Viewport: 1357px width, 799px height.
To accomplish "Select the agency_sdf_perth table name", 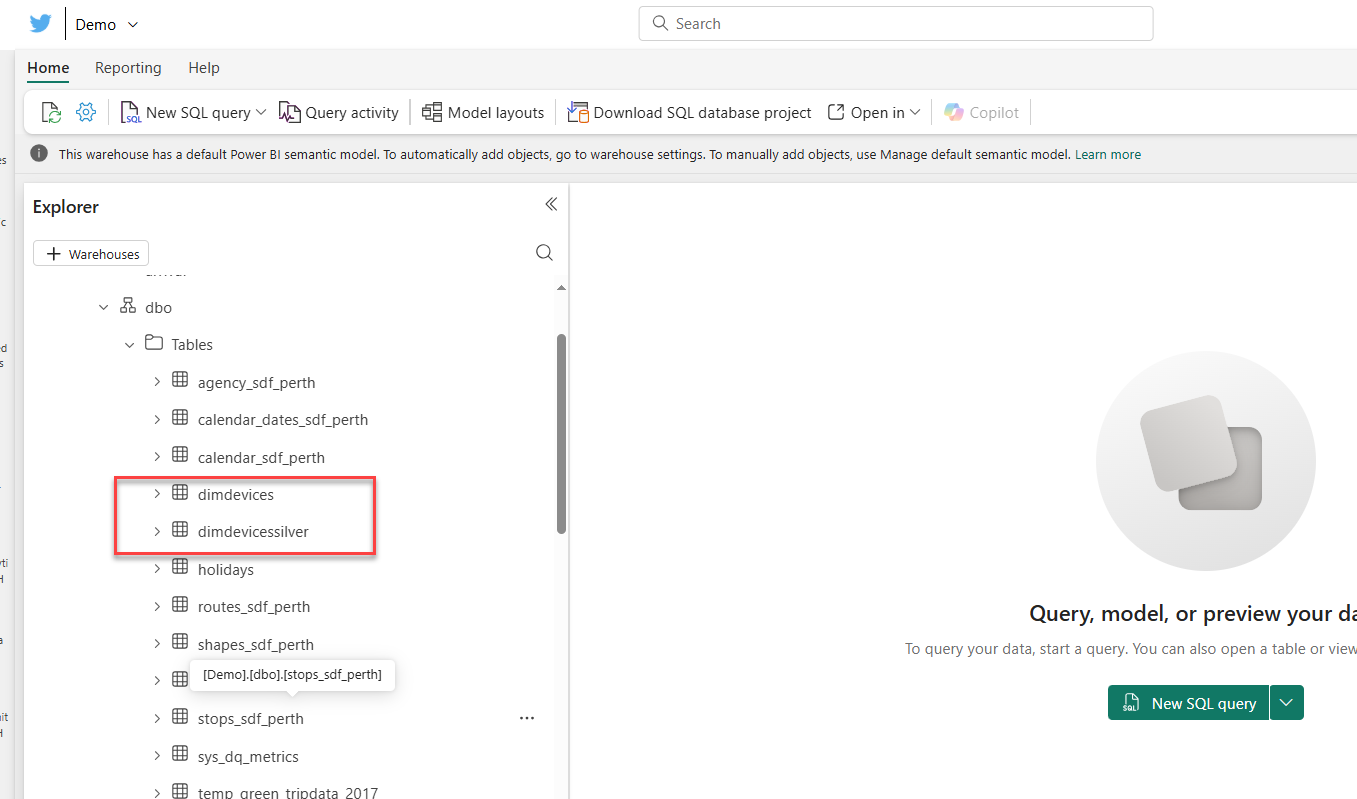I will tap(257, 383).
